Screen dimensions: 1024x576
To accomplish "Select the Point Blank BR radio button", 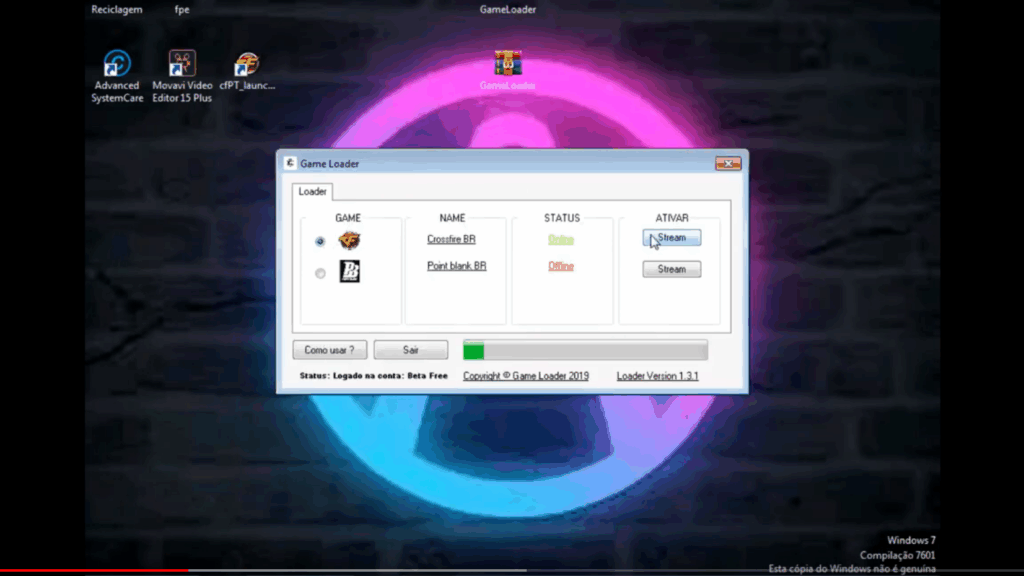I will pos(320,273).
